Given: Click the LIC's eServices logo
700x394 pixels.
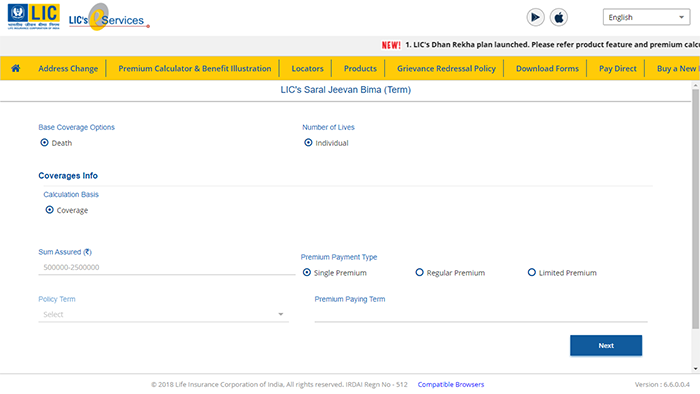Looking at the screenshot, I should (x=109, y=17).
